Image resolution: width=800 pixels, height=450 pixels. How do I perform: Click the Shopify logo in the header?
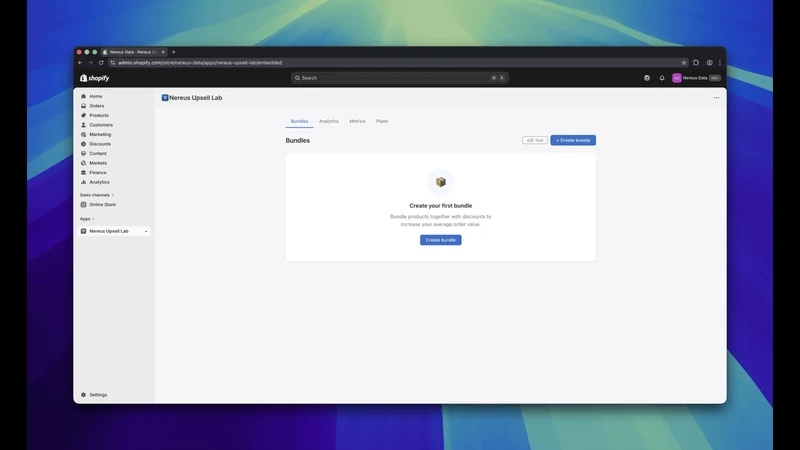click(x=94, y=78)
